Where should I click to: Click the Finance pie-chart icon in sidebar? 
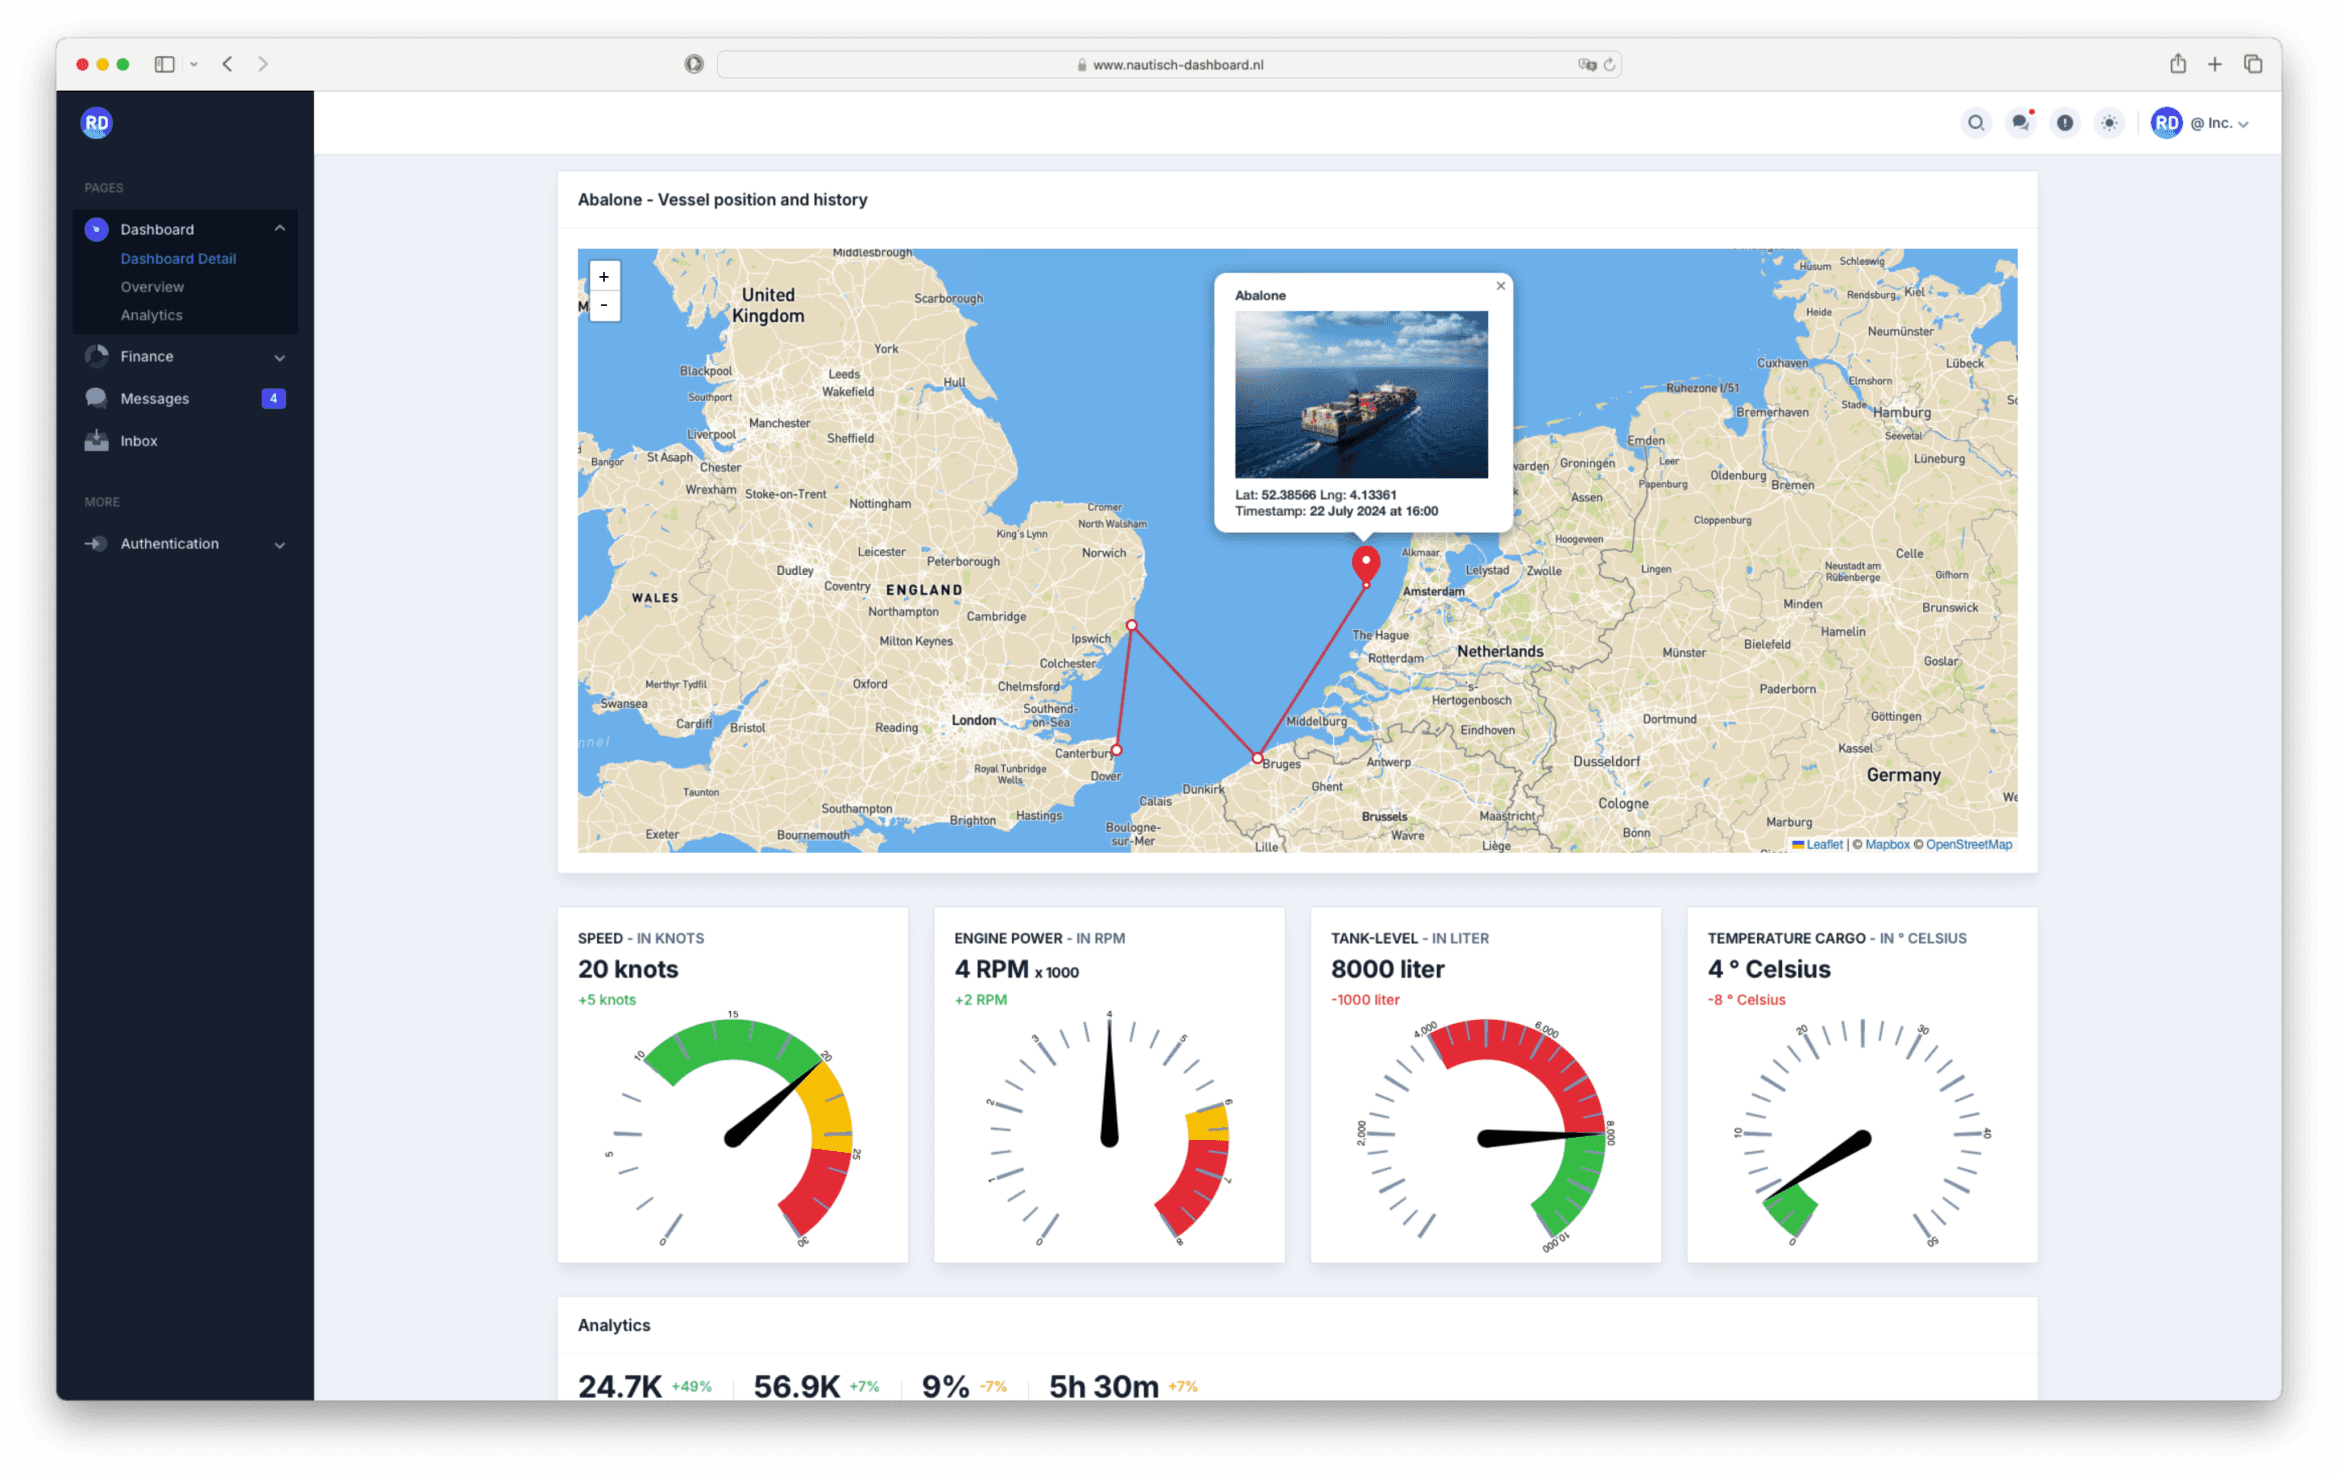click(x=96, y=356)
